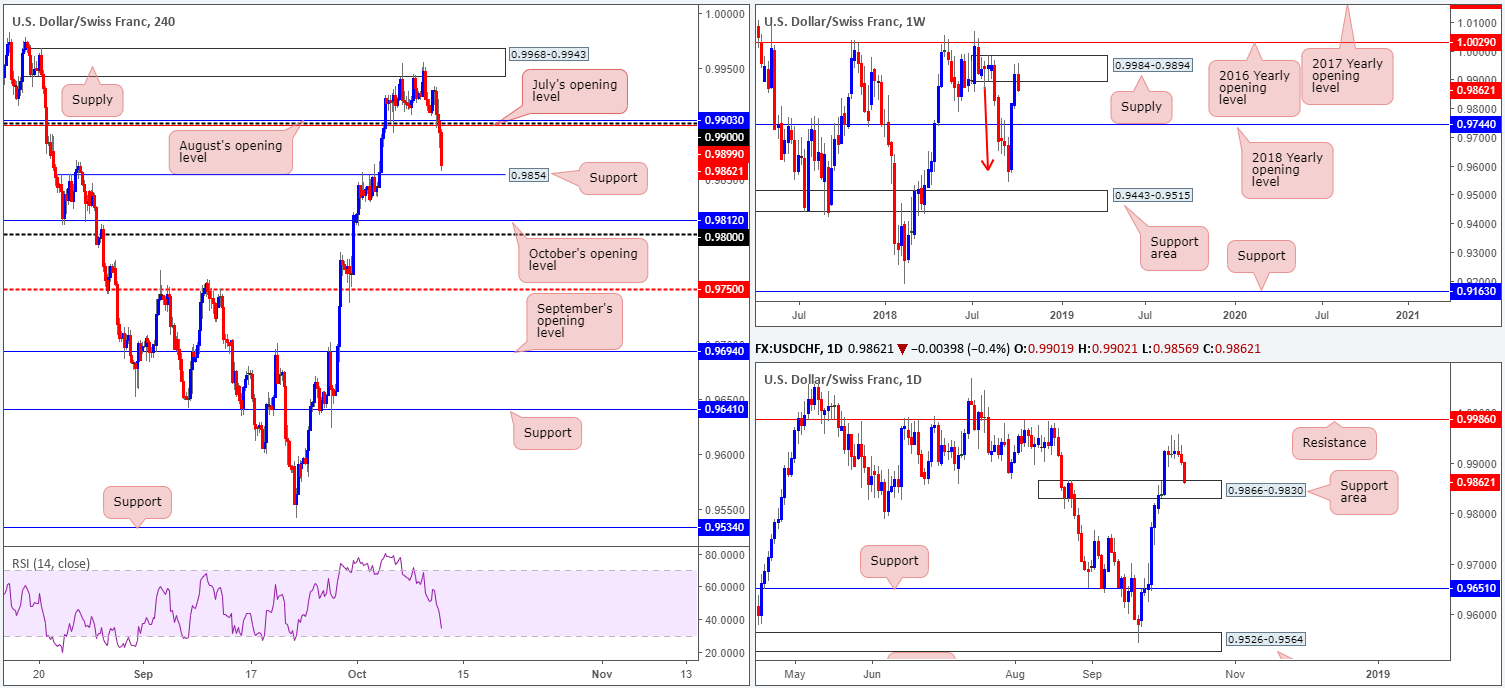This screenshot has width=1505, height=688.
Task: Click the red 0.98990 price axis tag
Action: pyautogui.click(x=722, y=154)
